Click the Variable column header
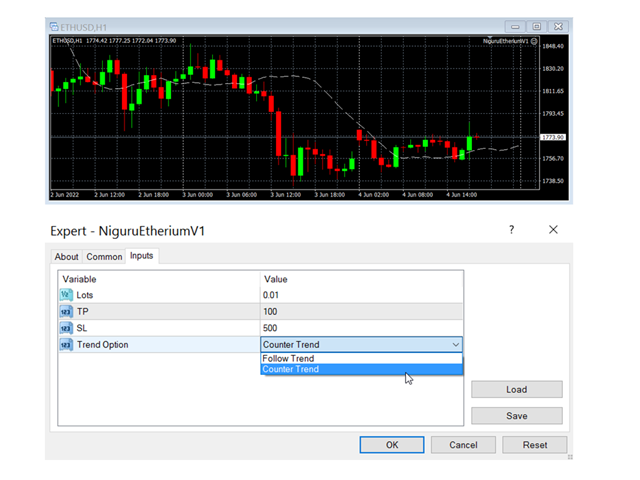 pos(79,279)
